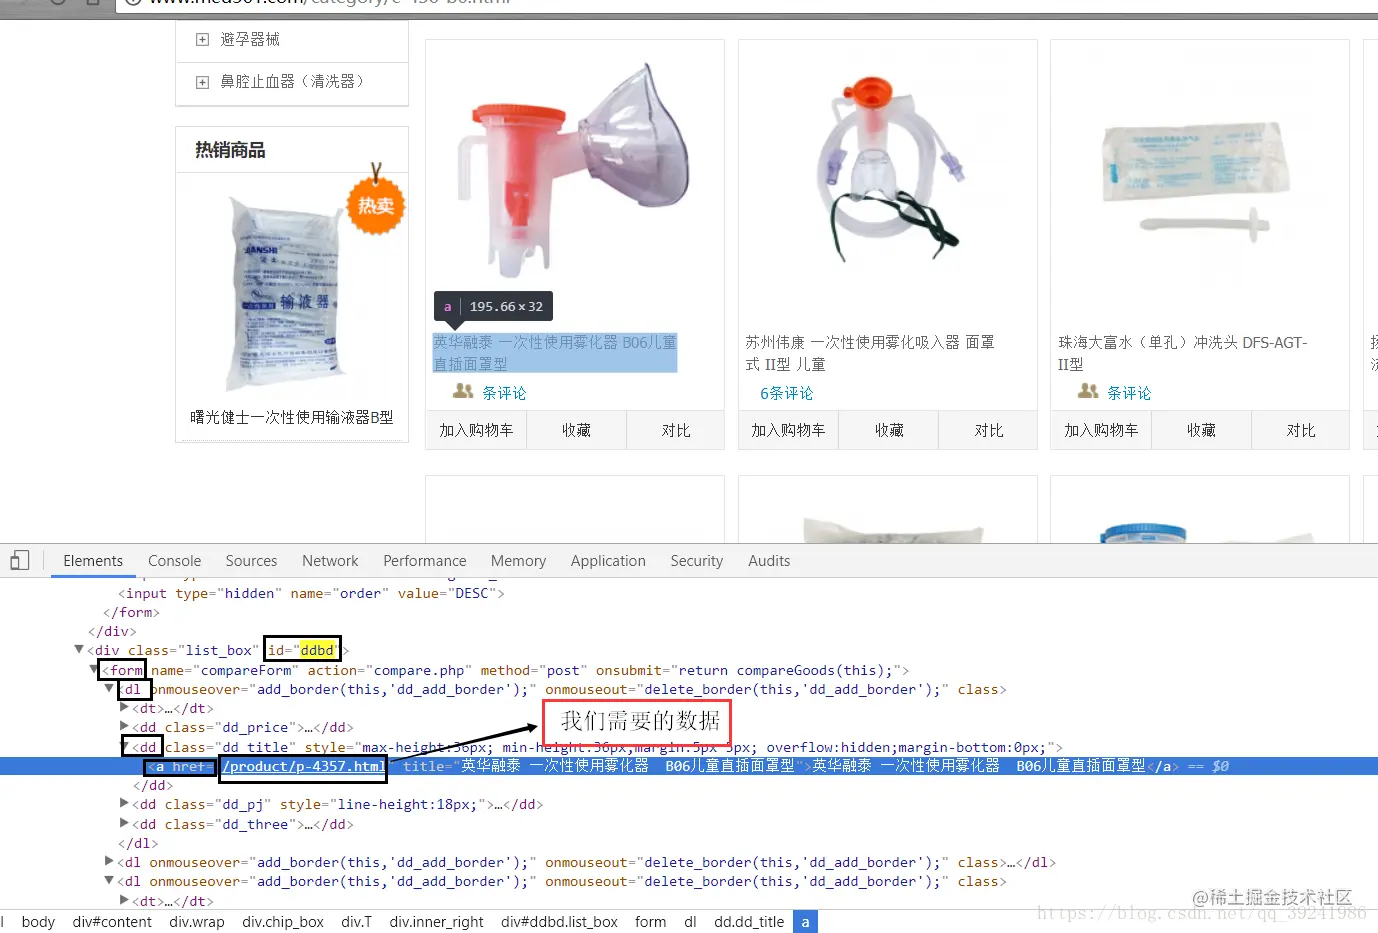Click the 对比 compare button for 英华融泰
The height and width of the screenshot is (933, 1378).
click(x=676, y=430)
